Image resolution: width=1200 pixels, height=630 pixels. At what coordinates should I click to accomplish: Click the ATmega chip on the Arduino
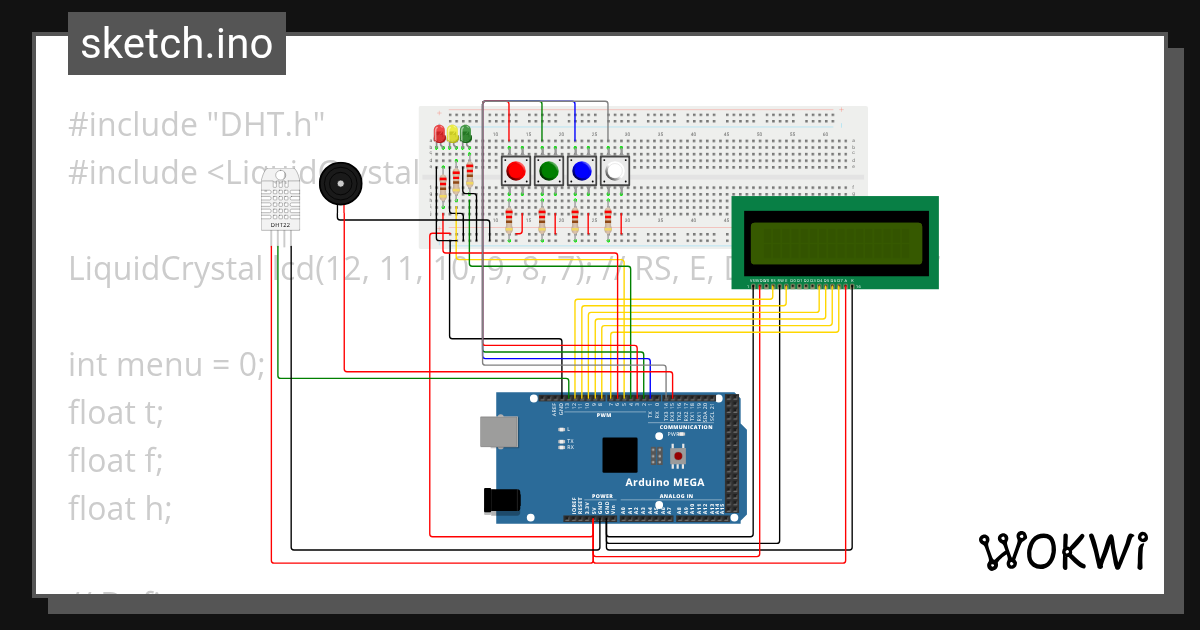tap(620, 455)
